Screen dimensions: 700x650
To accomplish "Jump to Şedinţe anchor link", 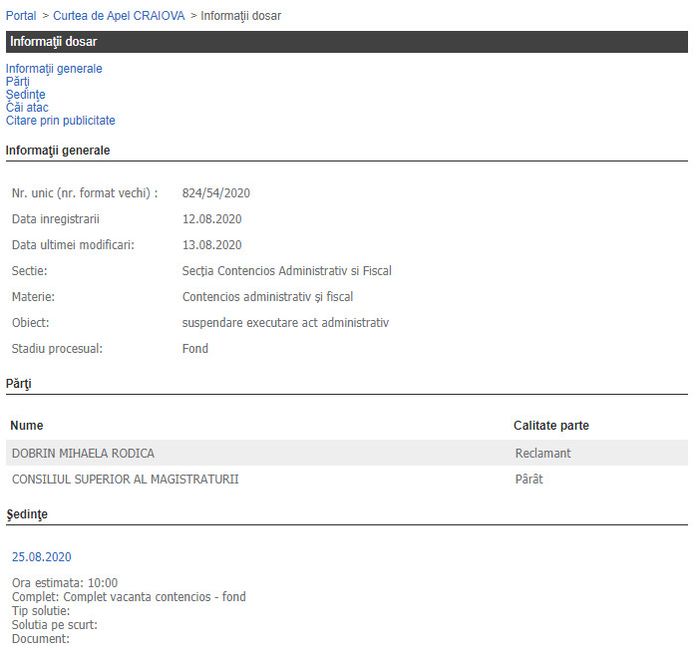I will coord(25,95).
